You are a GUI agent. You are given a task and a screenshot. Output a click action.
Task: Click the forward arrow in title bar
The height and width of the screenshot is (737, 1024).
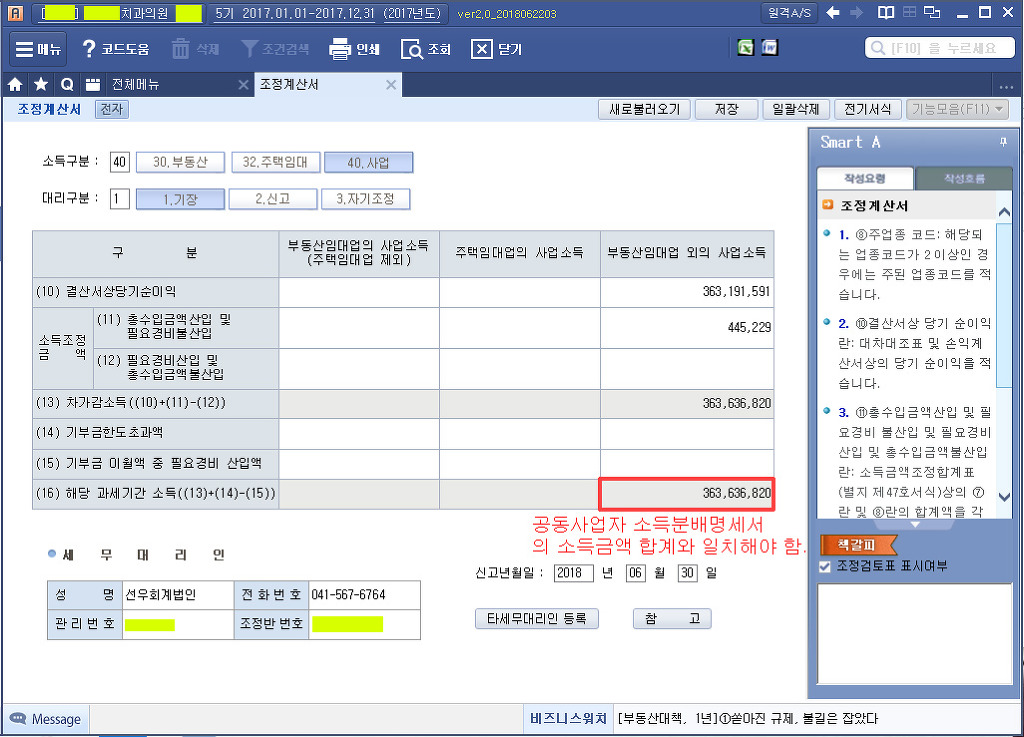[x=857, y=12]
